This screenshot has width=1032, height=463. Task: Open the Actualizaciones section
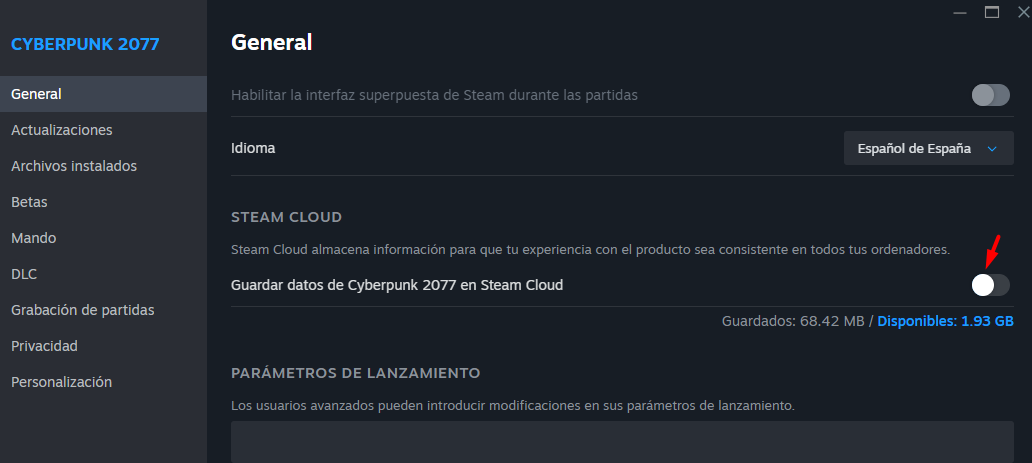coord(103,130)
